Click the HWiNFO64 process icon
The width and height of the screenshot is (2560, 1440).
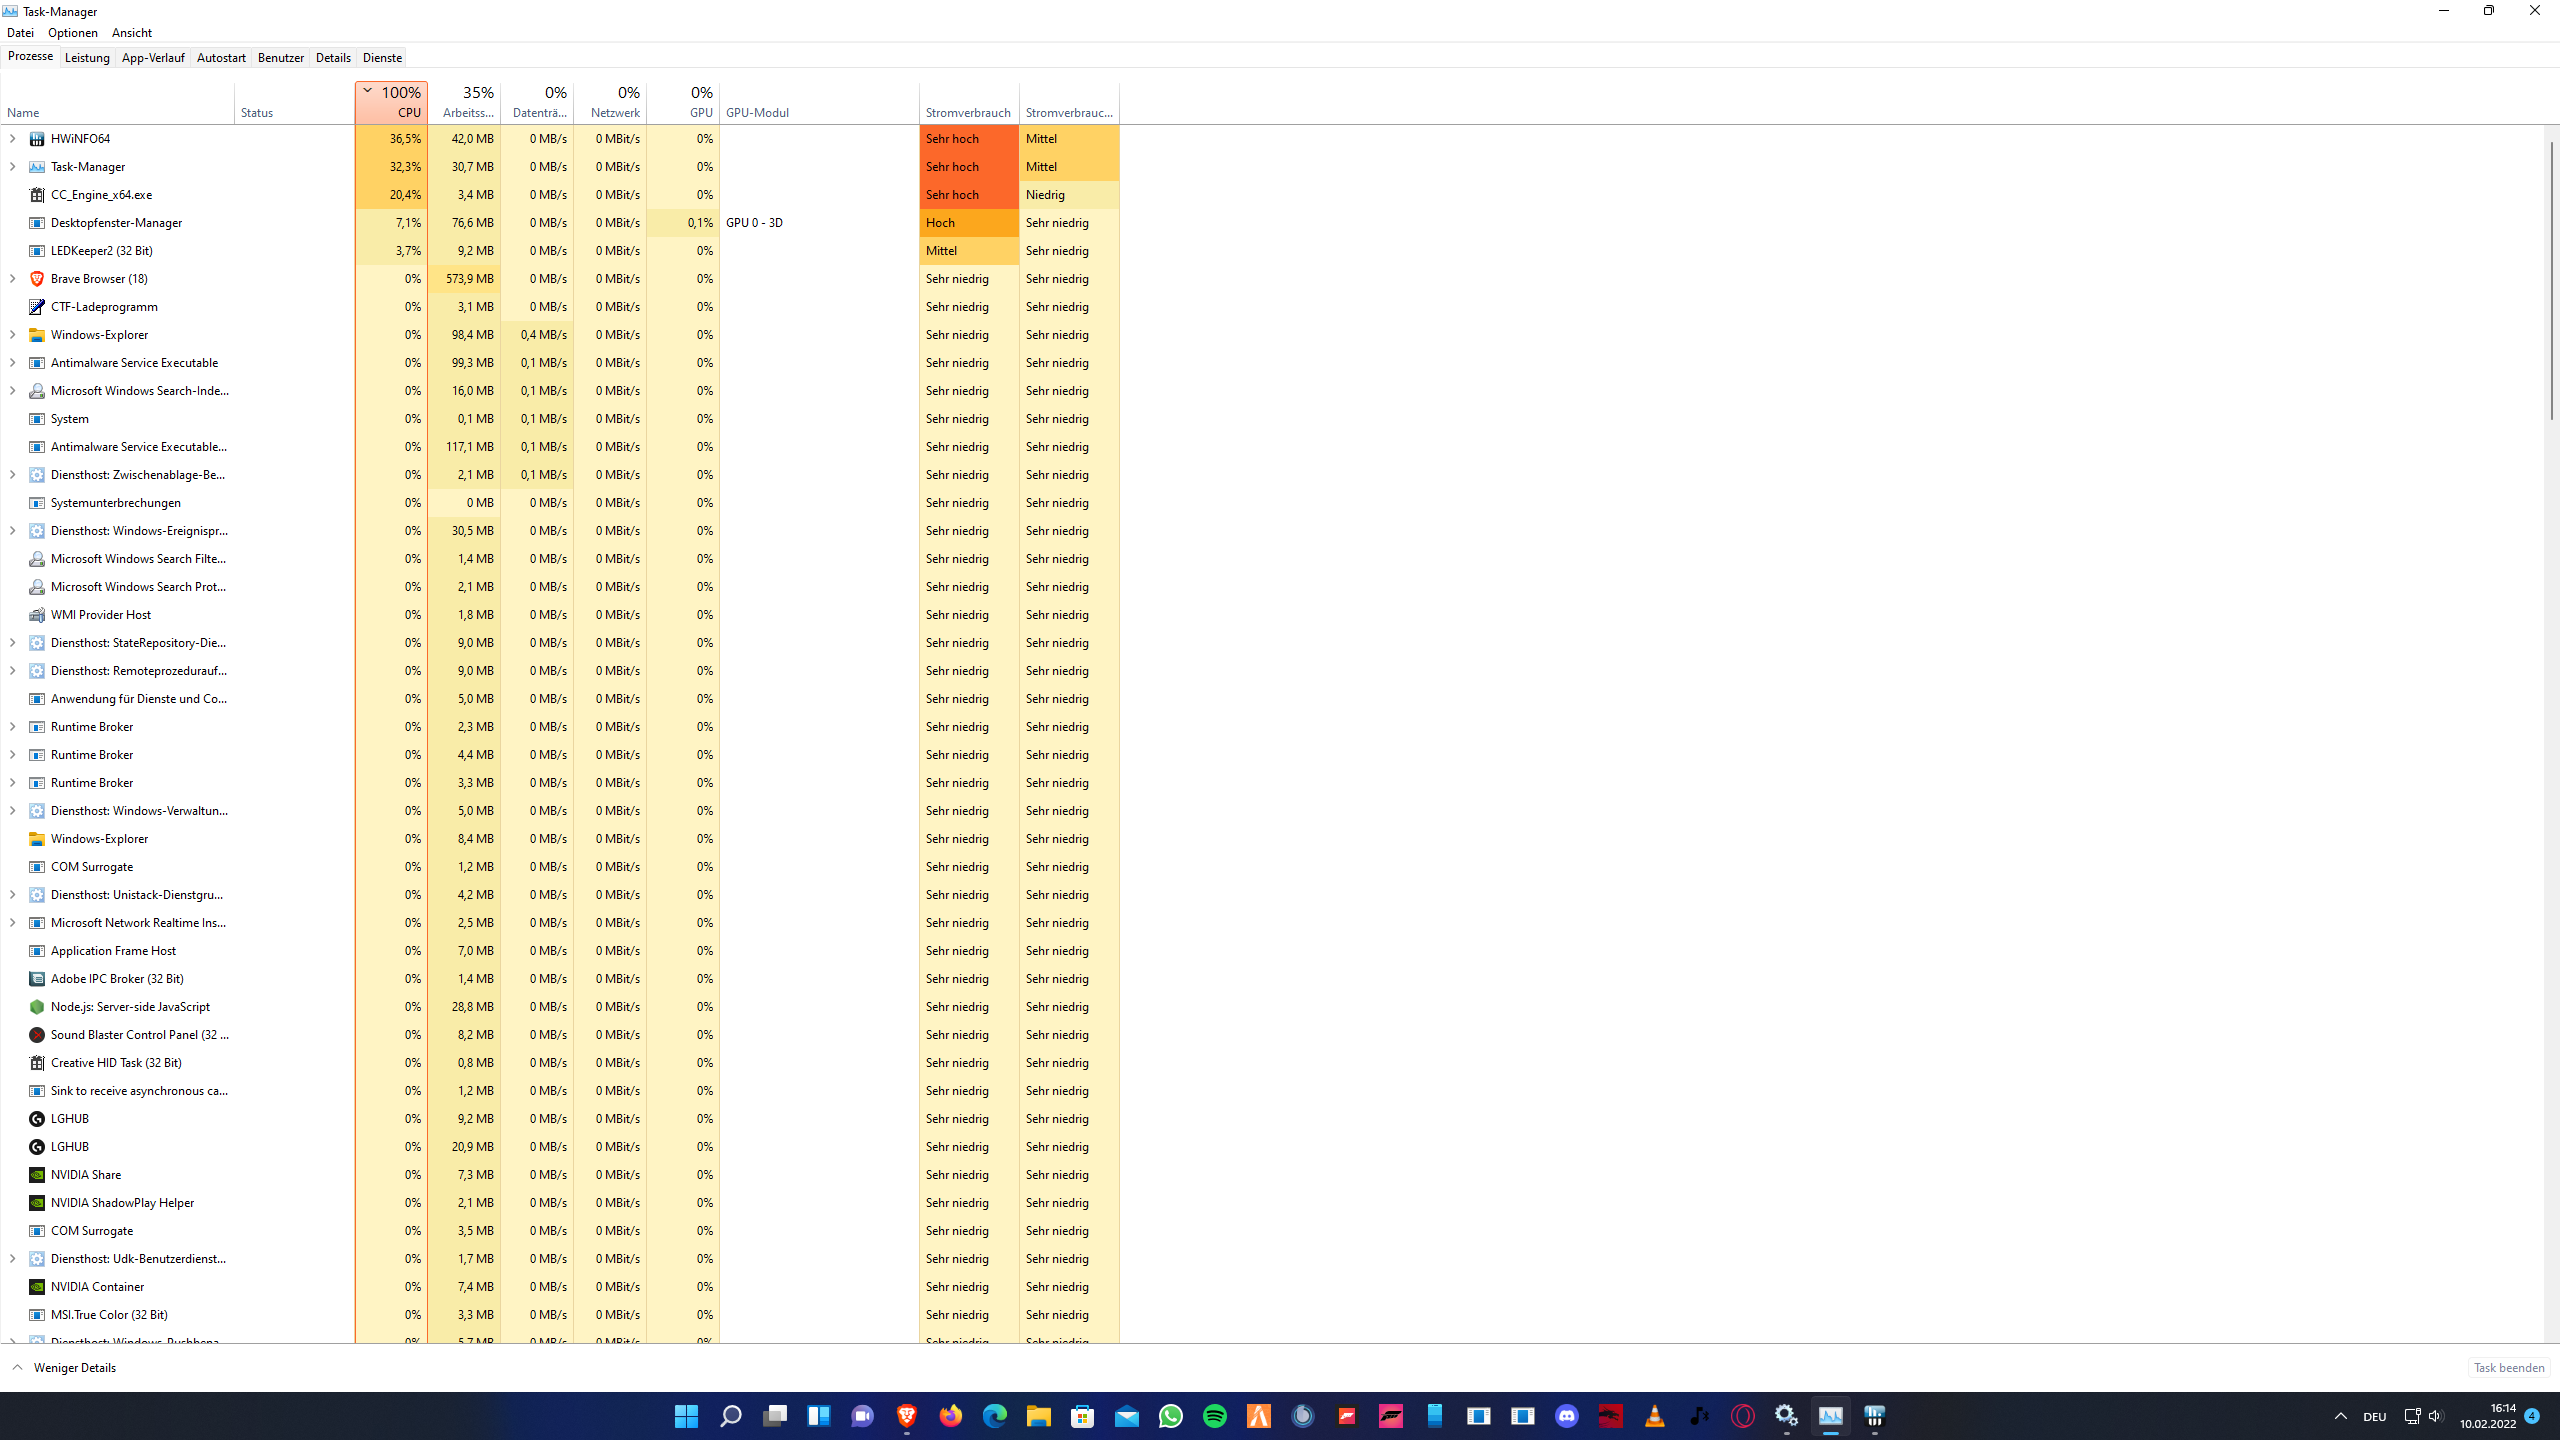coord(37,139)
